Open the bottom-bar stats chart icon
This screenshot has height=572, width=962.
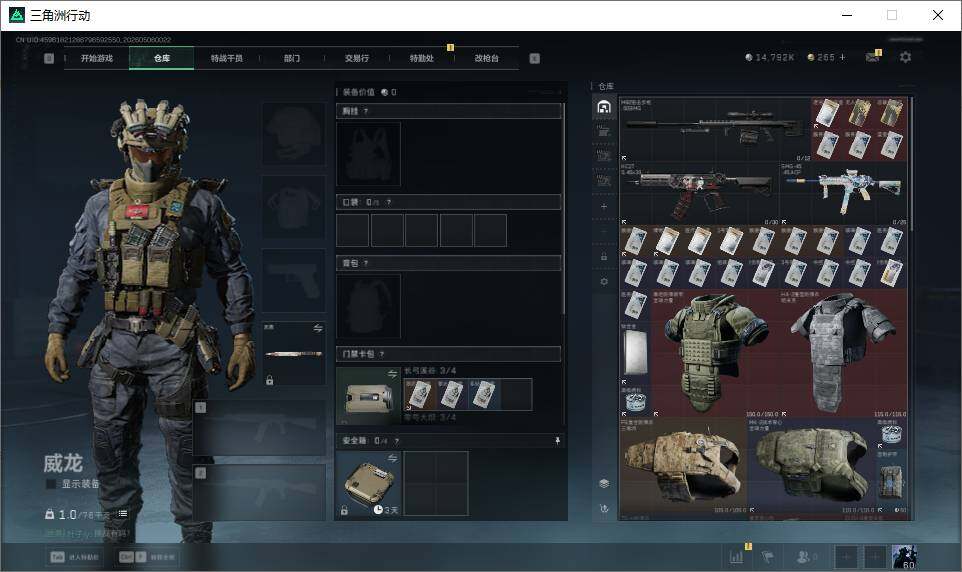pos(736,557)
